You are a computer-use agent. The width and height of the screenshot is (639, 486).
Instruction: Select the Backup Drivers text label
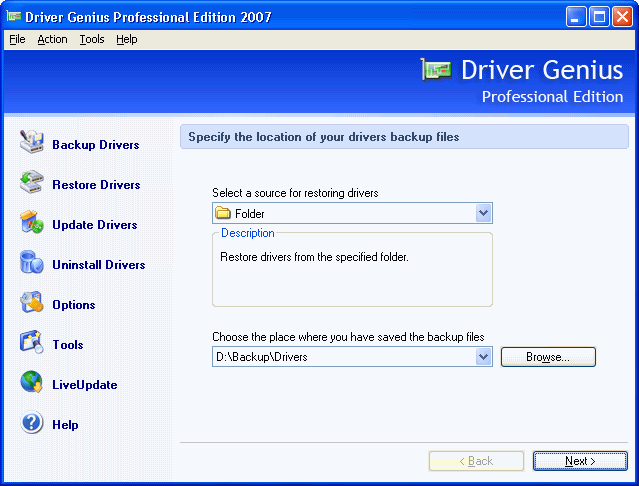(x=96, y=145)
